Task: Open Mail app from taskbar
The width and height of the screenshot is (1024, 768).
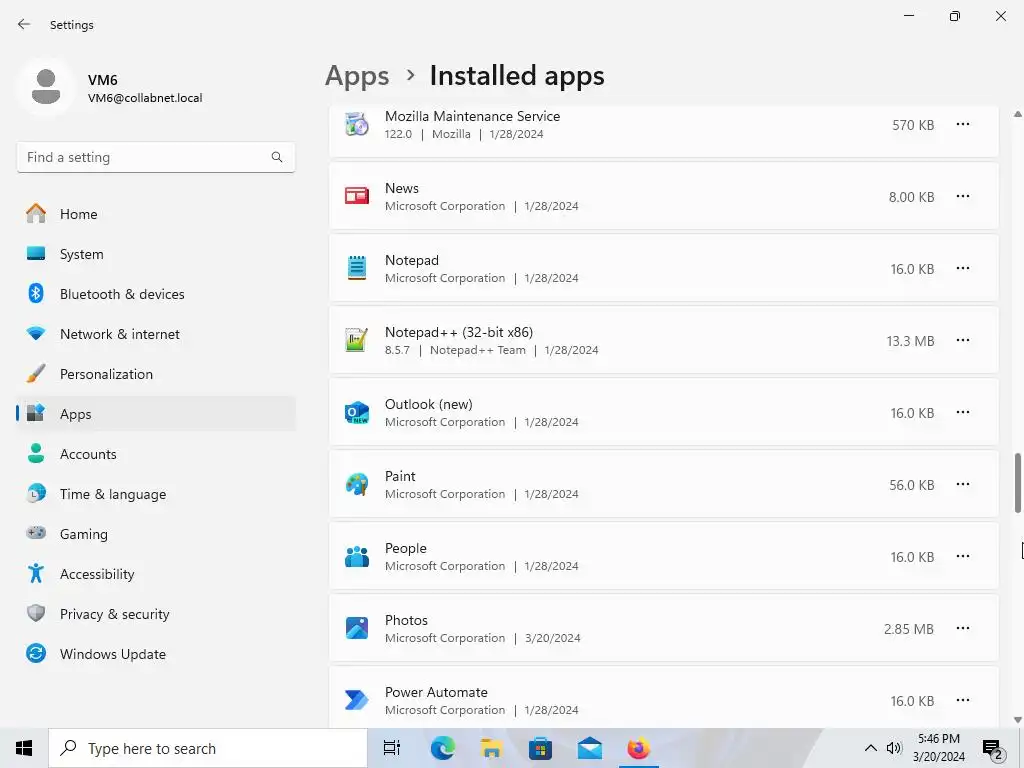Action: pos(589,748)
